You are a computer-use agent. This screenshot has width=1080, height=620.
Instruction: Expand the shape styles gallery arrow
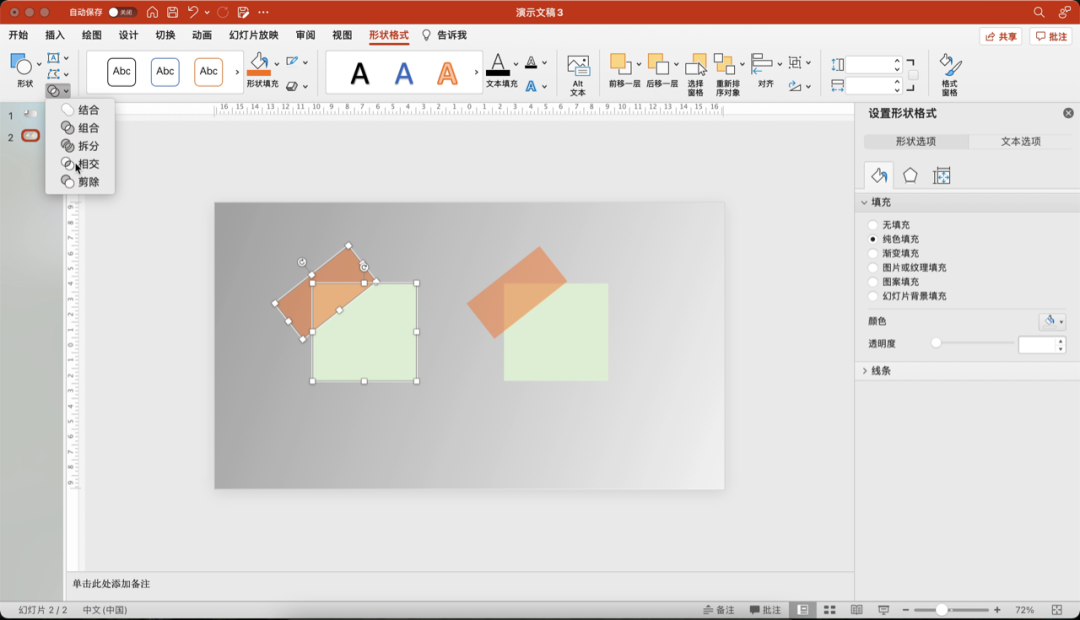click(237, 72)
